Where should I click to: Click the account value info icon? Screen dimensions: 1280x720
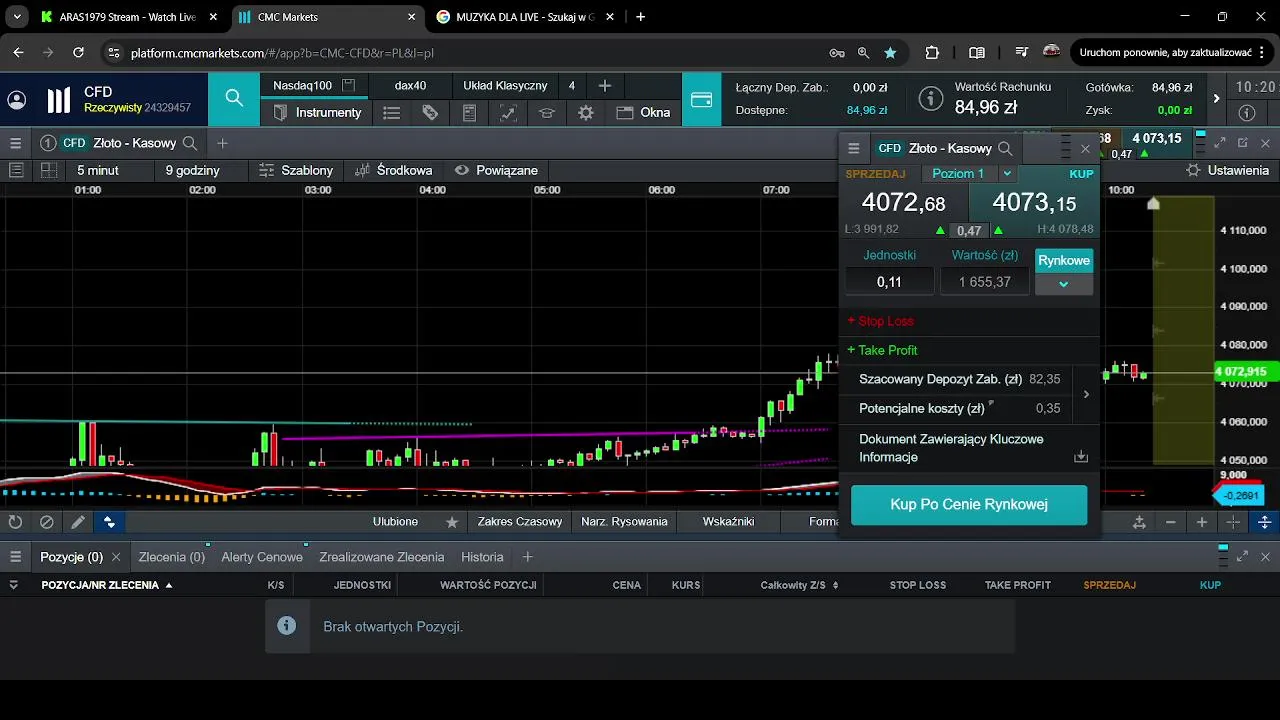pos(931,99)
